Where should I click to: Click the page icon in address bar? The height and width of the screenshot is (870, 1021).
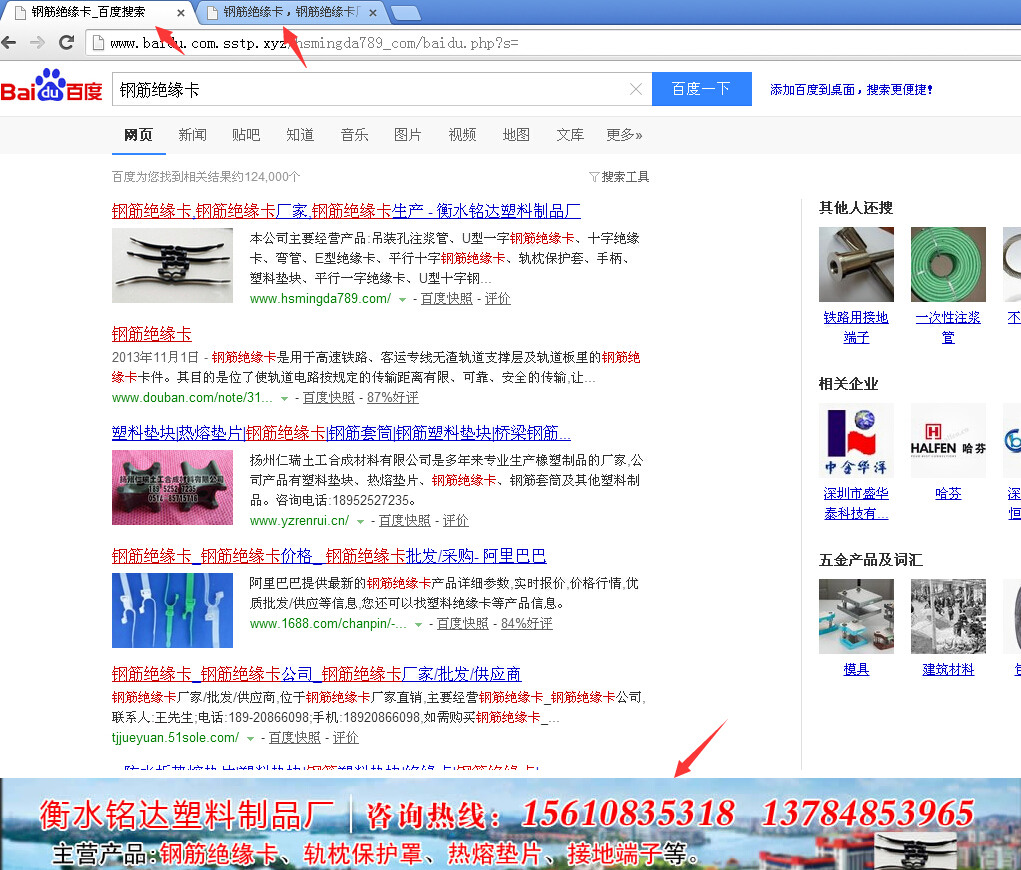tap(98, 43)
